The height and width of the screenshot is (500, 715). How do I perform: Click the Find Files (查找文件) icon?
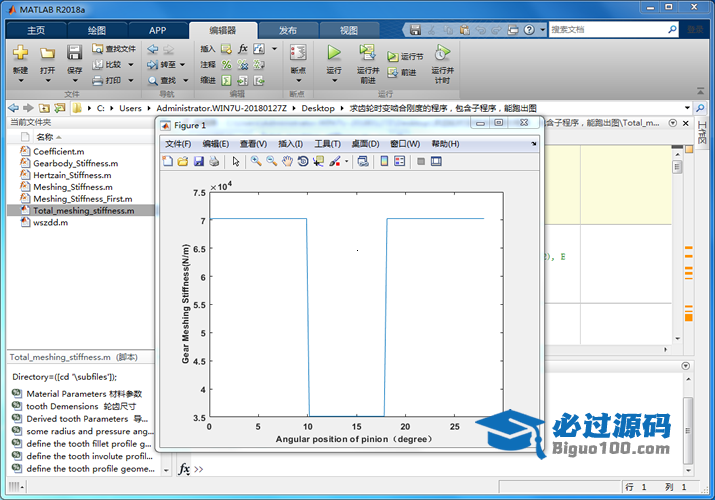[x=97, y=48]
